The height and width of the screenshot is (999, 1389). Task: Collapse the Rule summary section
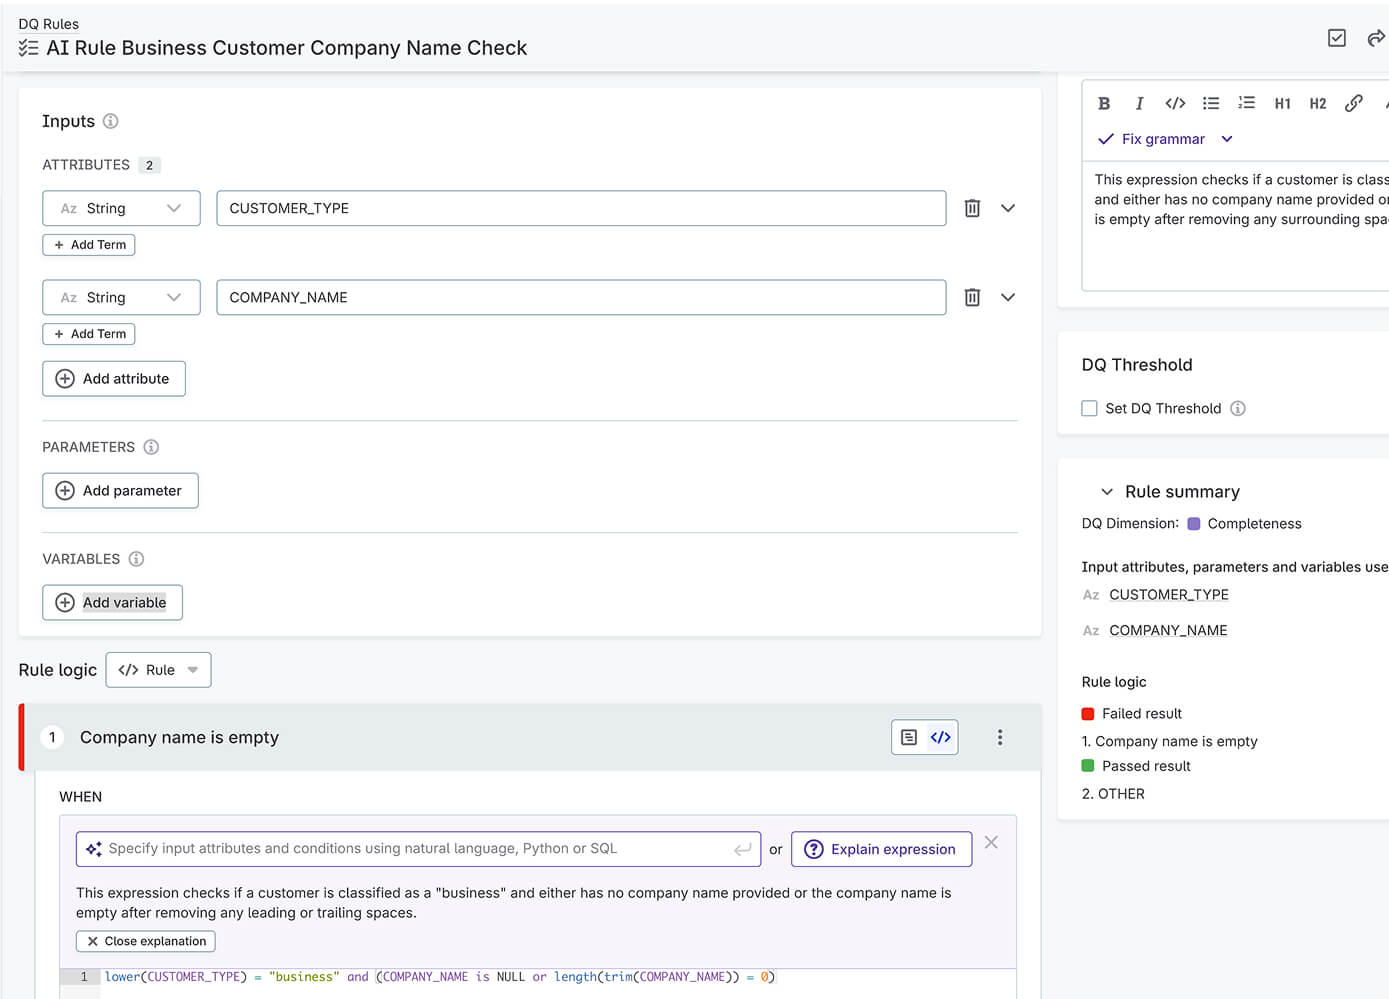pyautogui.click(x=1107, y=492)
